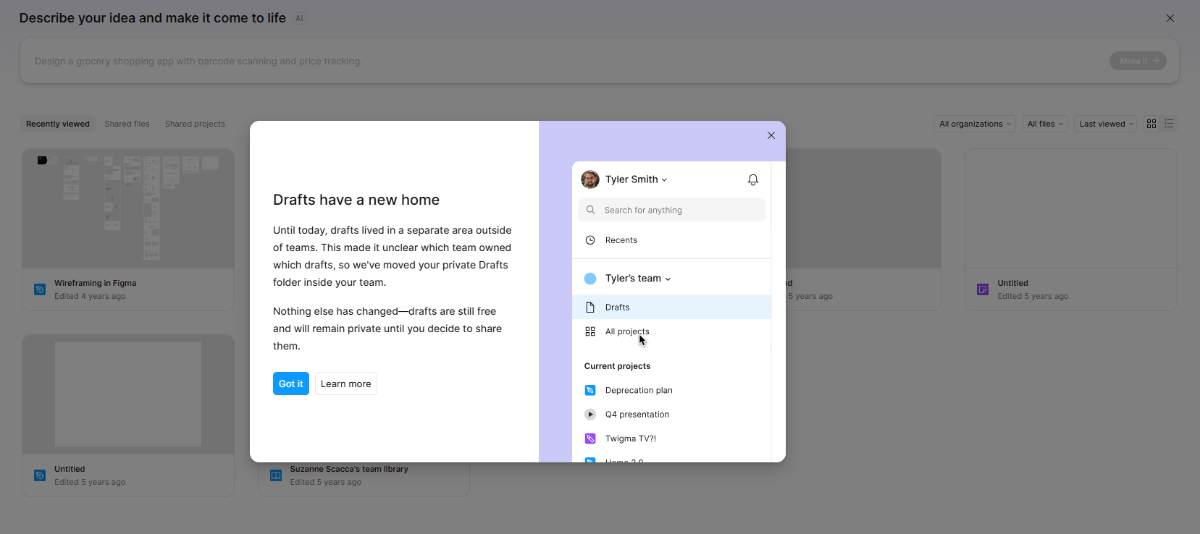This screenshot has height=534, width=1200.
Task: Click the Drafts have a new home heading
Action: point(356,200)
